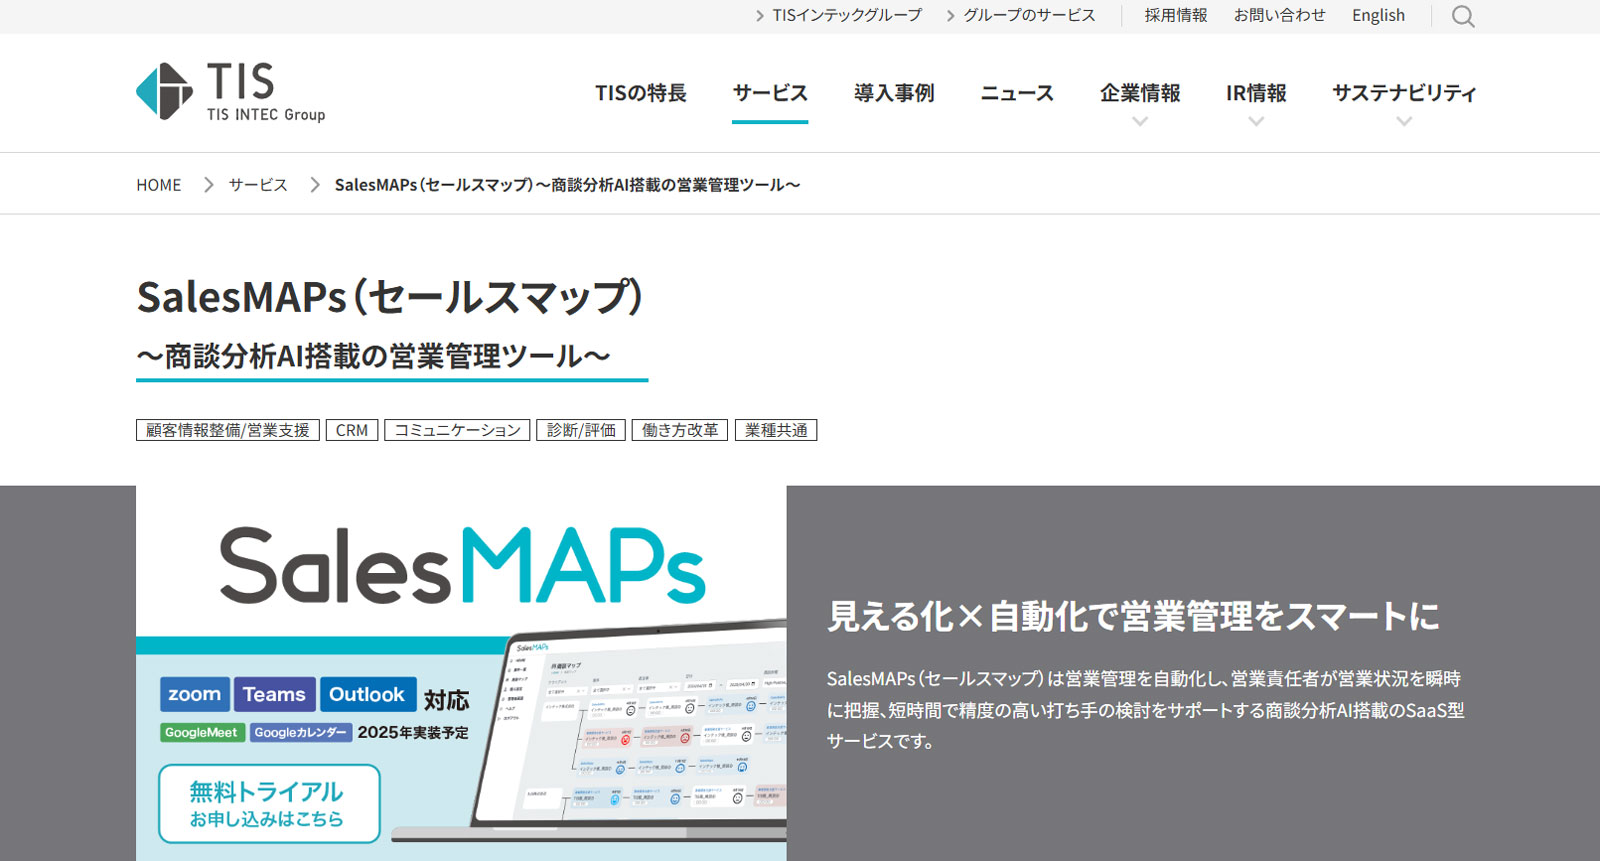Image resolution: width=1600 pixels, height=861 pixels.
Task: Open IR情報 menu item
Action: pyautogui.click(x=1256, y=93)
